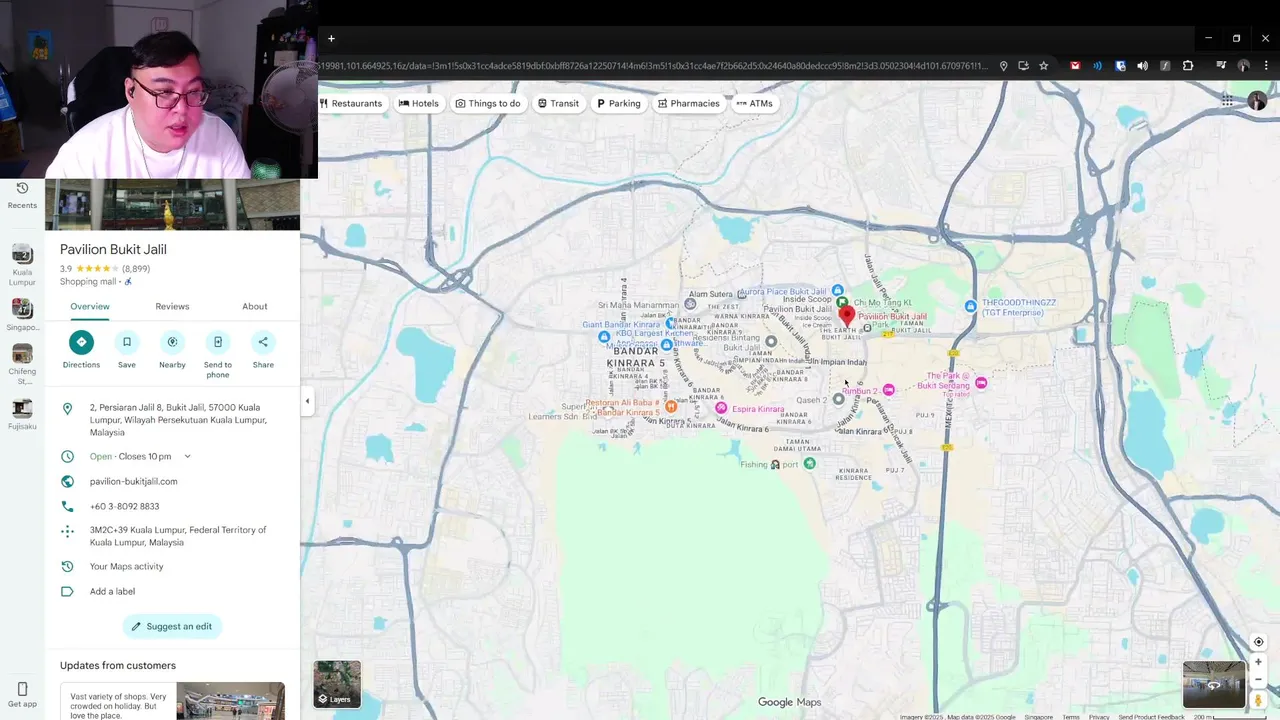This screenshot has width=1280, height=720.
Task: Click Add a label
Action: [x=112, y=591]
